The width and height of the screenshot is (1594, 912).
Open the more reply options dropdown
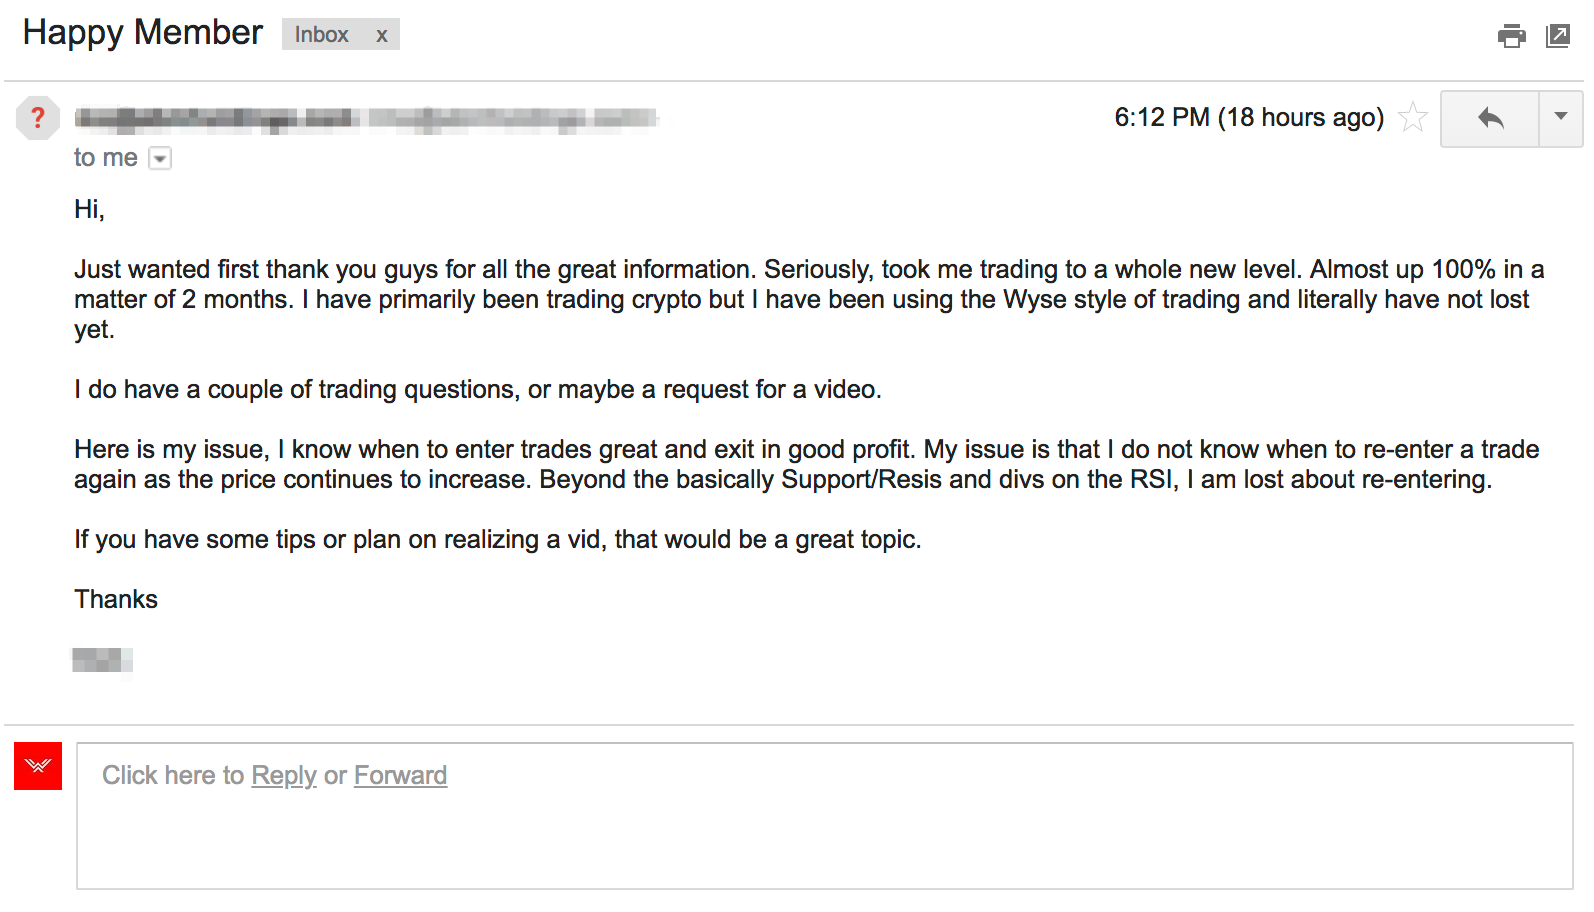coord(1560,117)
